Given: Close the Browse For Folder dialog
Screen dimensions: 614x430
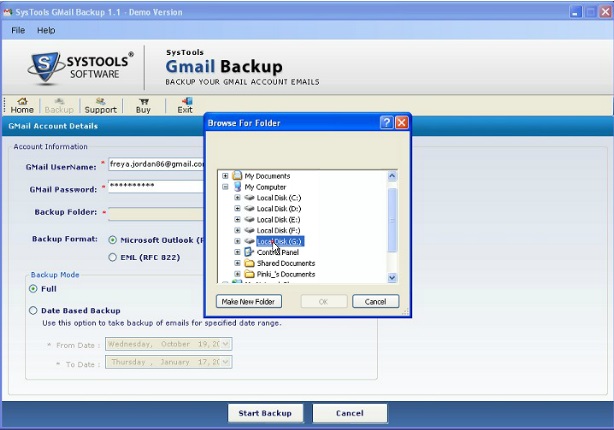Looking at the screenshot, I should [401, 123].
